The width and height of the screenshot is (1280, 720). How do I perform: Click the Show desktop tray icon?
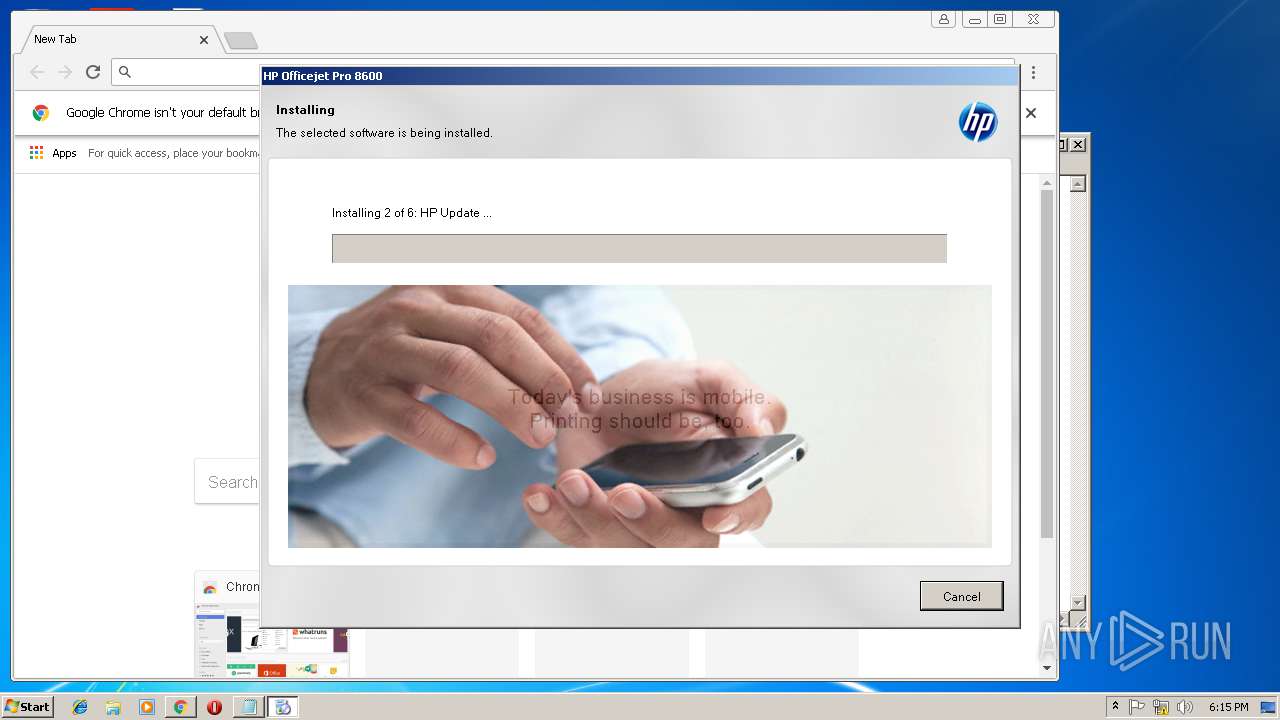(1268, 707)
